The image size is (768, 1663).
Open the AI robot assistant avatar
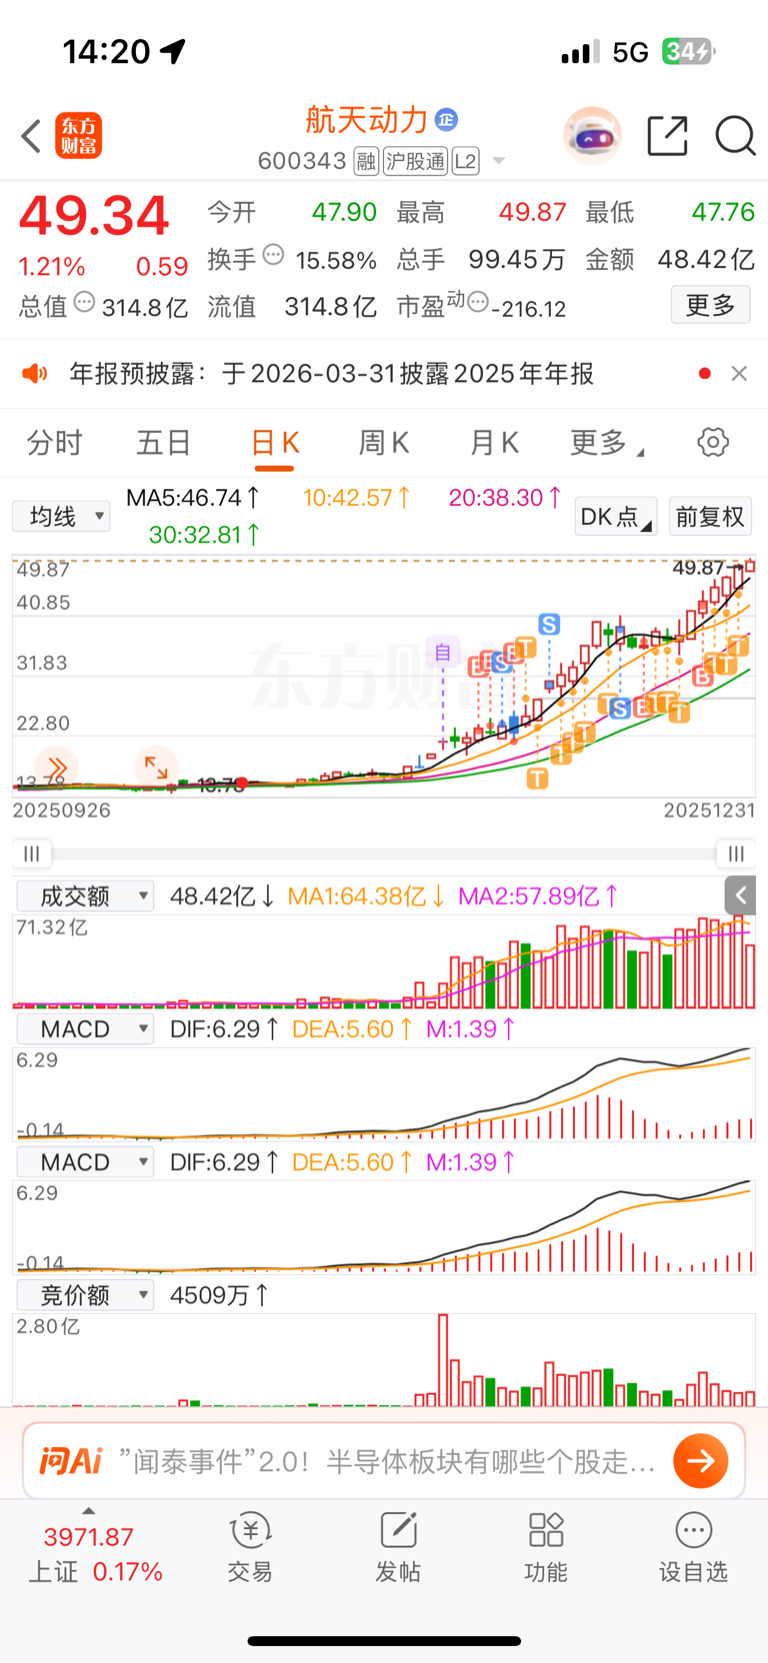pos(592,135)
